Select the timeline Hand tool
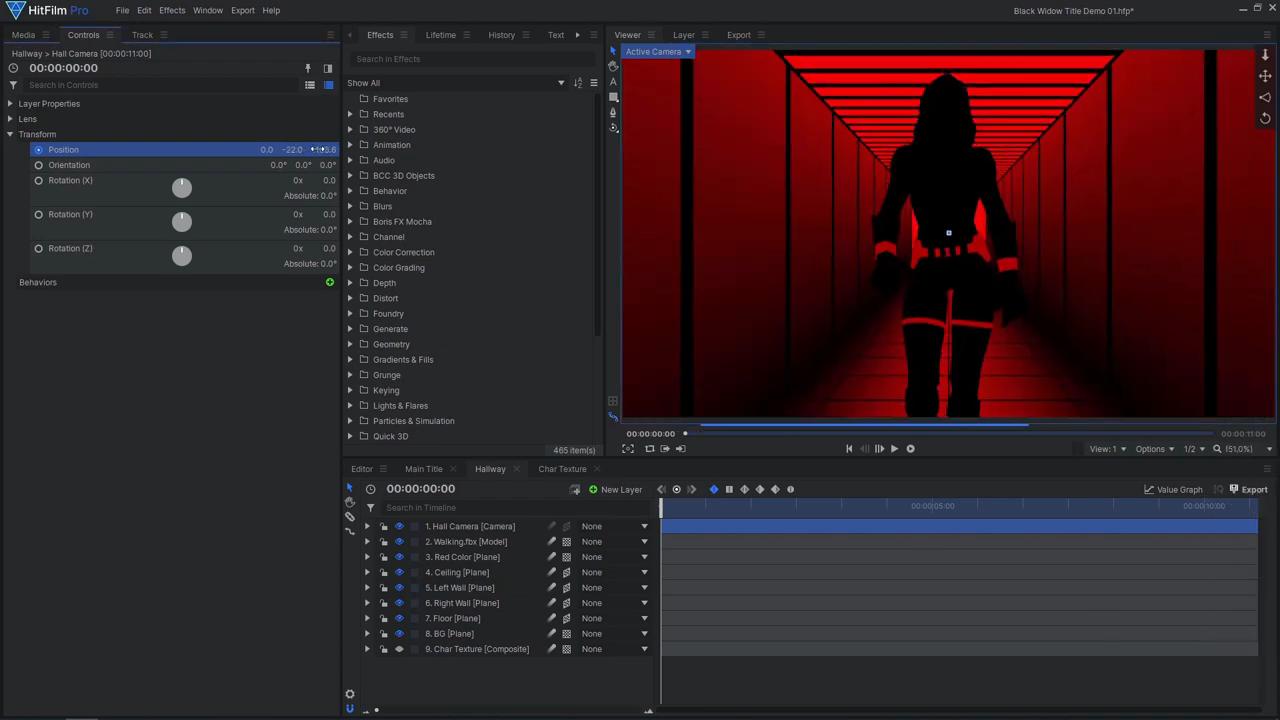 click(x=350, y=502)
